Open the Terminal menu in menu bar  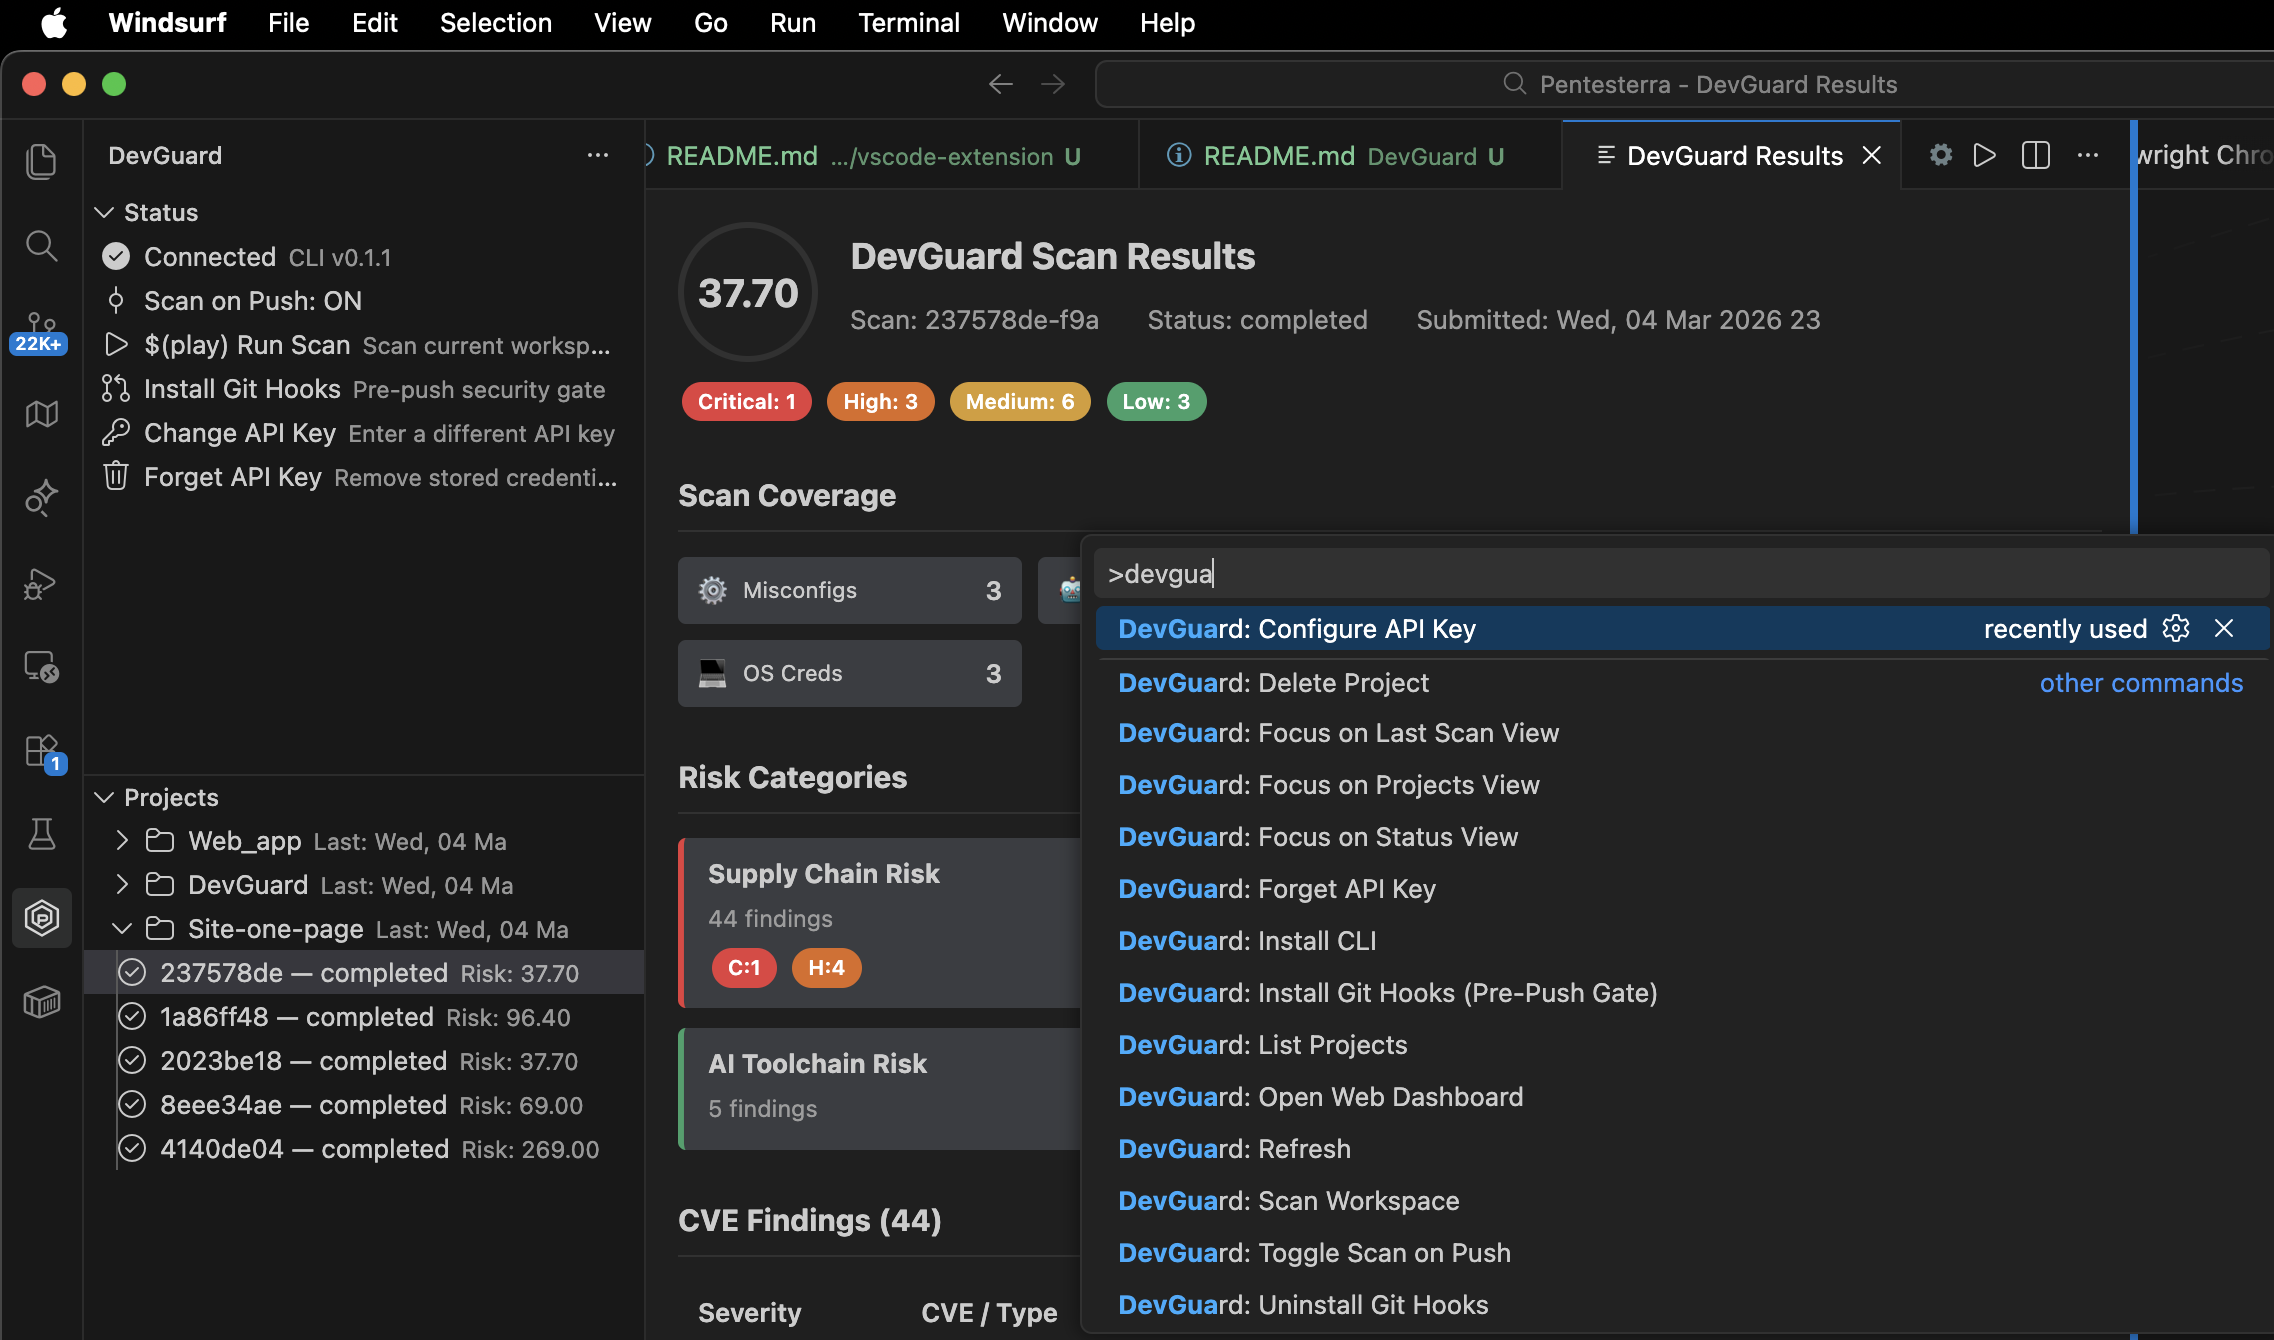coord(908,22)
